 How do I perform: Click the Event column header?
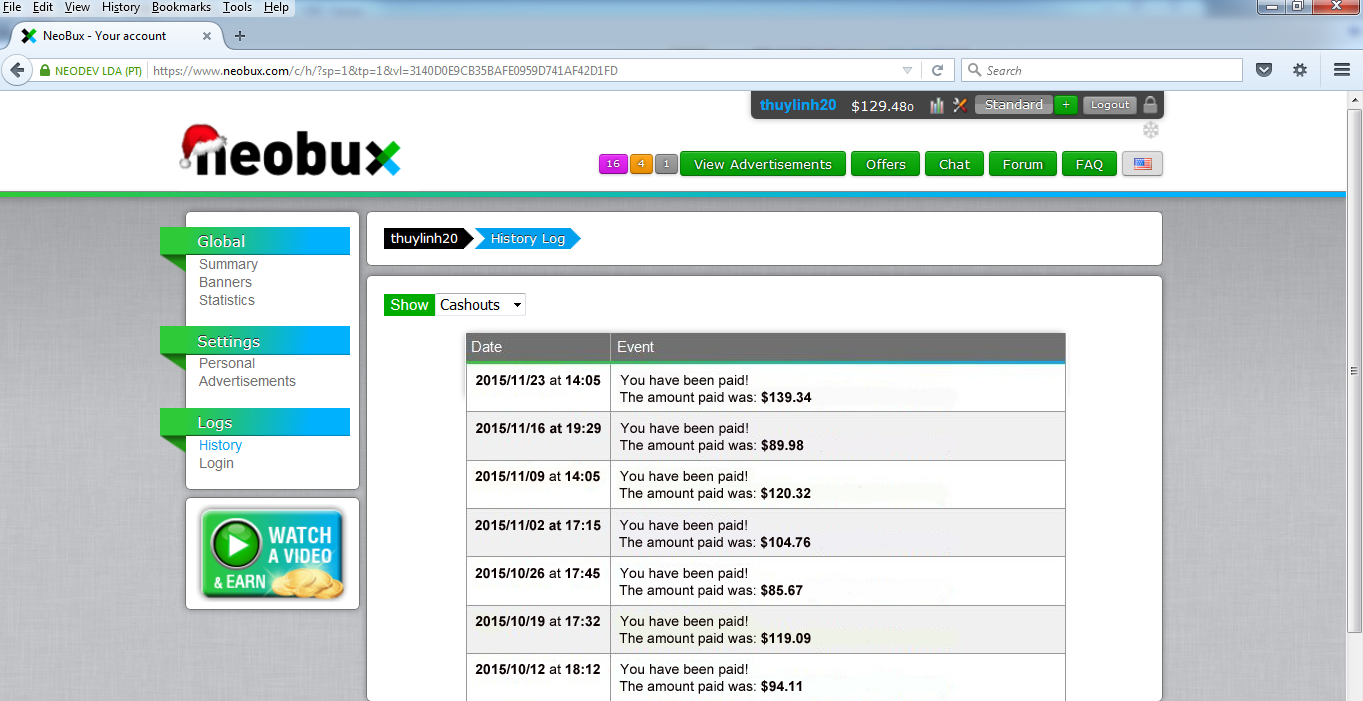click(838, 347)
